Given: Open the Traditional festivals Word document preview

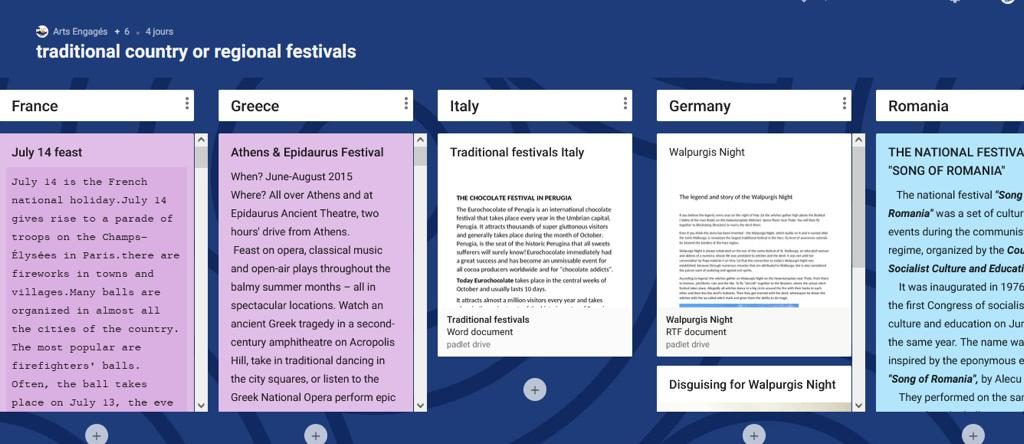Looking at the screenshot, I should click(534, 242).
